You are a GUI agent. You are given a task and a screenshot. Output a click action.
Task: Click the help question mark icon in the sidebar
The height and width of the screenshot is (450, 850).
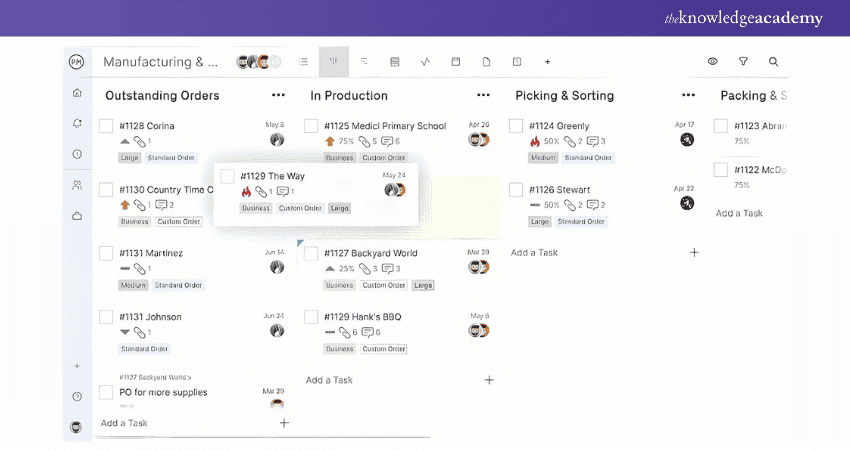click(77, 396)
